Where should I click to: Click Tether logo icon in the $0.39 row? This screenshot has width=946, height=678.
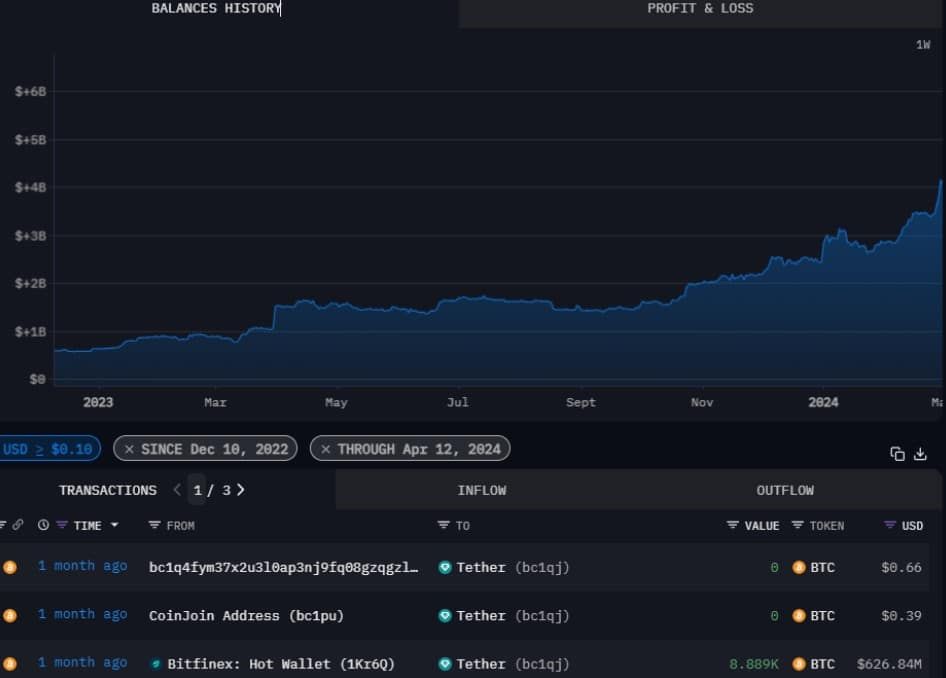[445, 615]
